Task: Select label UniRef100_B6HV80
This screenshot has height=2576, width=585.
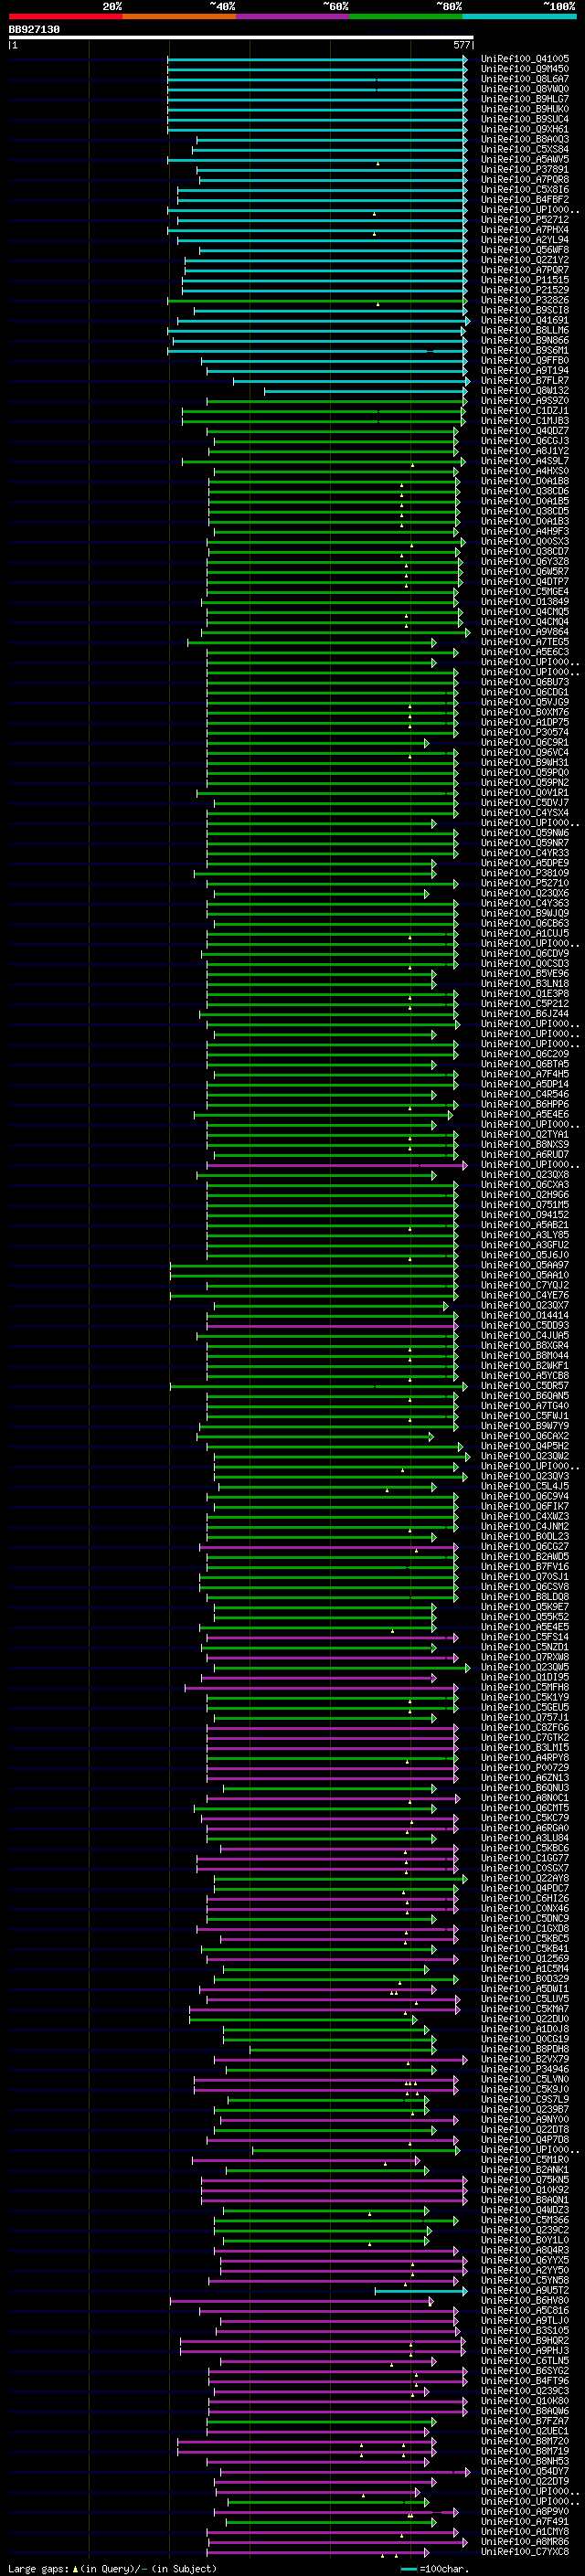Action: click(525, 2301)
